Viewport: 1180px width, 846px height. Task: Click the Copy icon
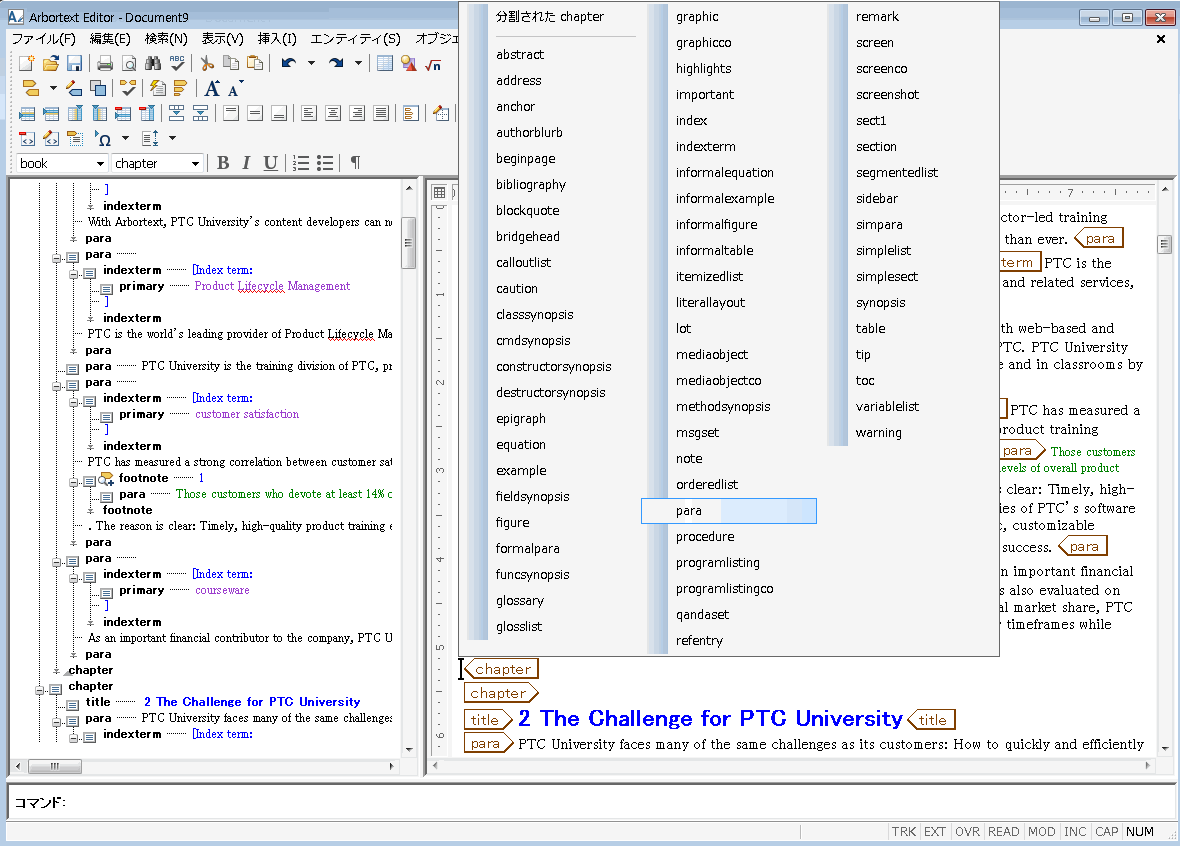pyautogui.click(x=231, y=63)
